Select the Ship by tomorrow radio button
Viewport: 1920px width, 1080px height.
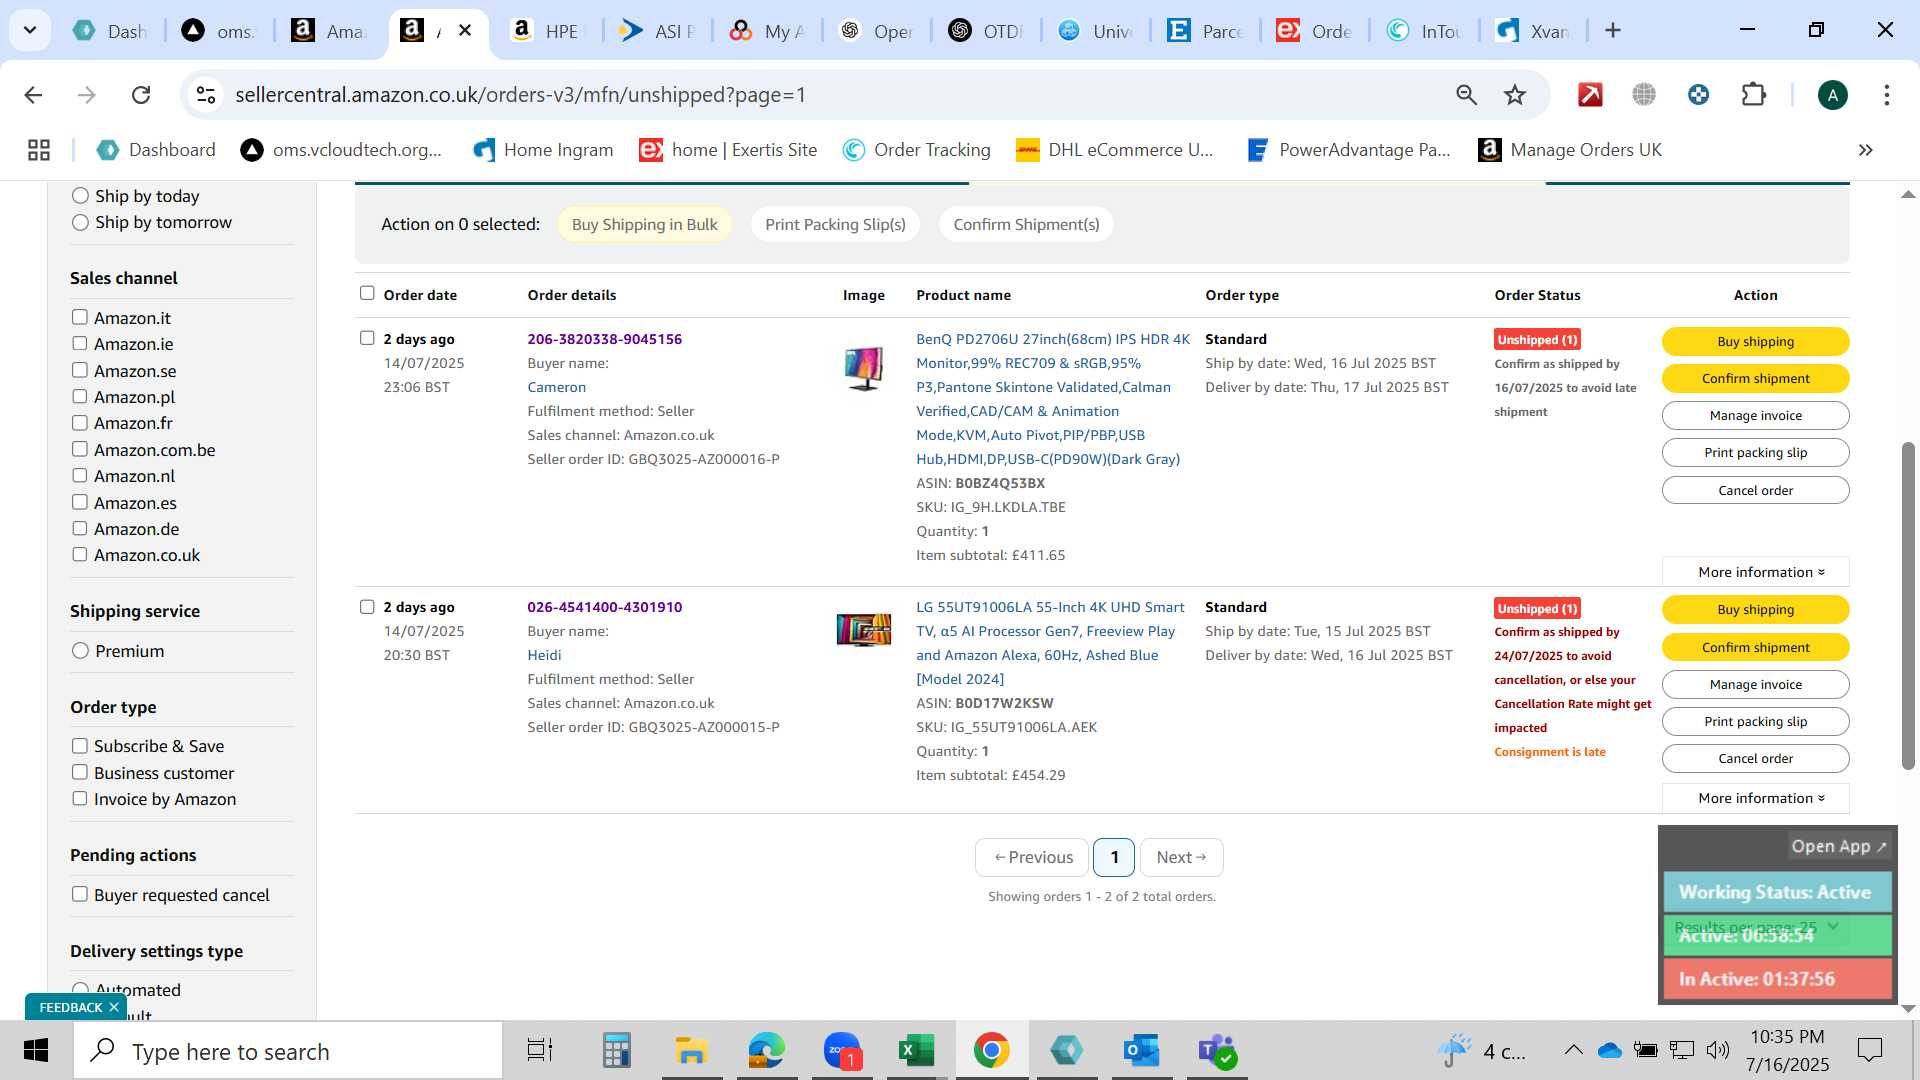pos(80,222)
